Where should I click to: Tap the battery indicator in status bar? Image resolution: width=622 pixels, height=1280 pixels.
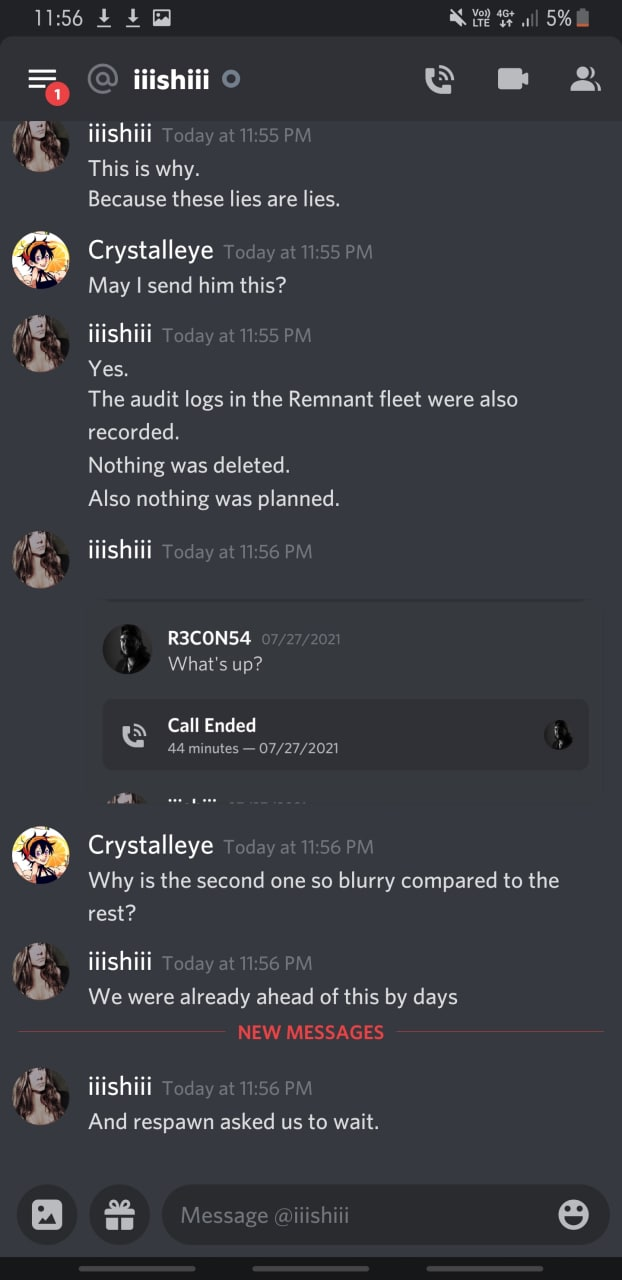583,18
